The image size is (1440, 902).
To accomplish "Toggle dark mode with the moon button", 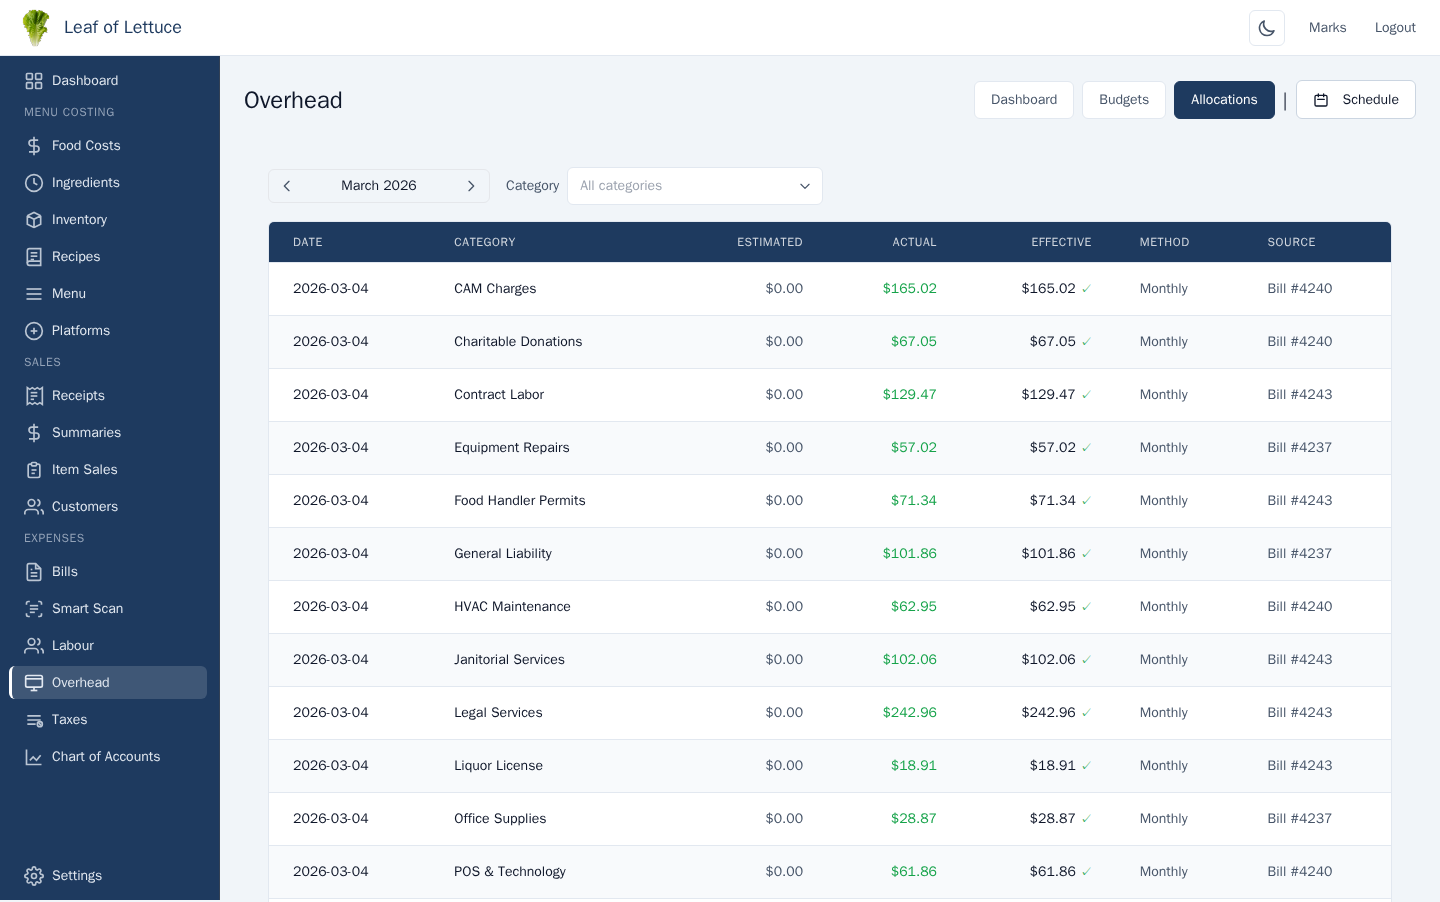I will pos(1266,27).
